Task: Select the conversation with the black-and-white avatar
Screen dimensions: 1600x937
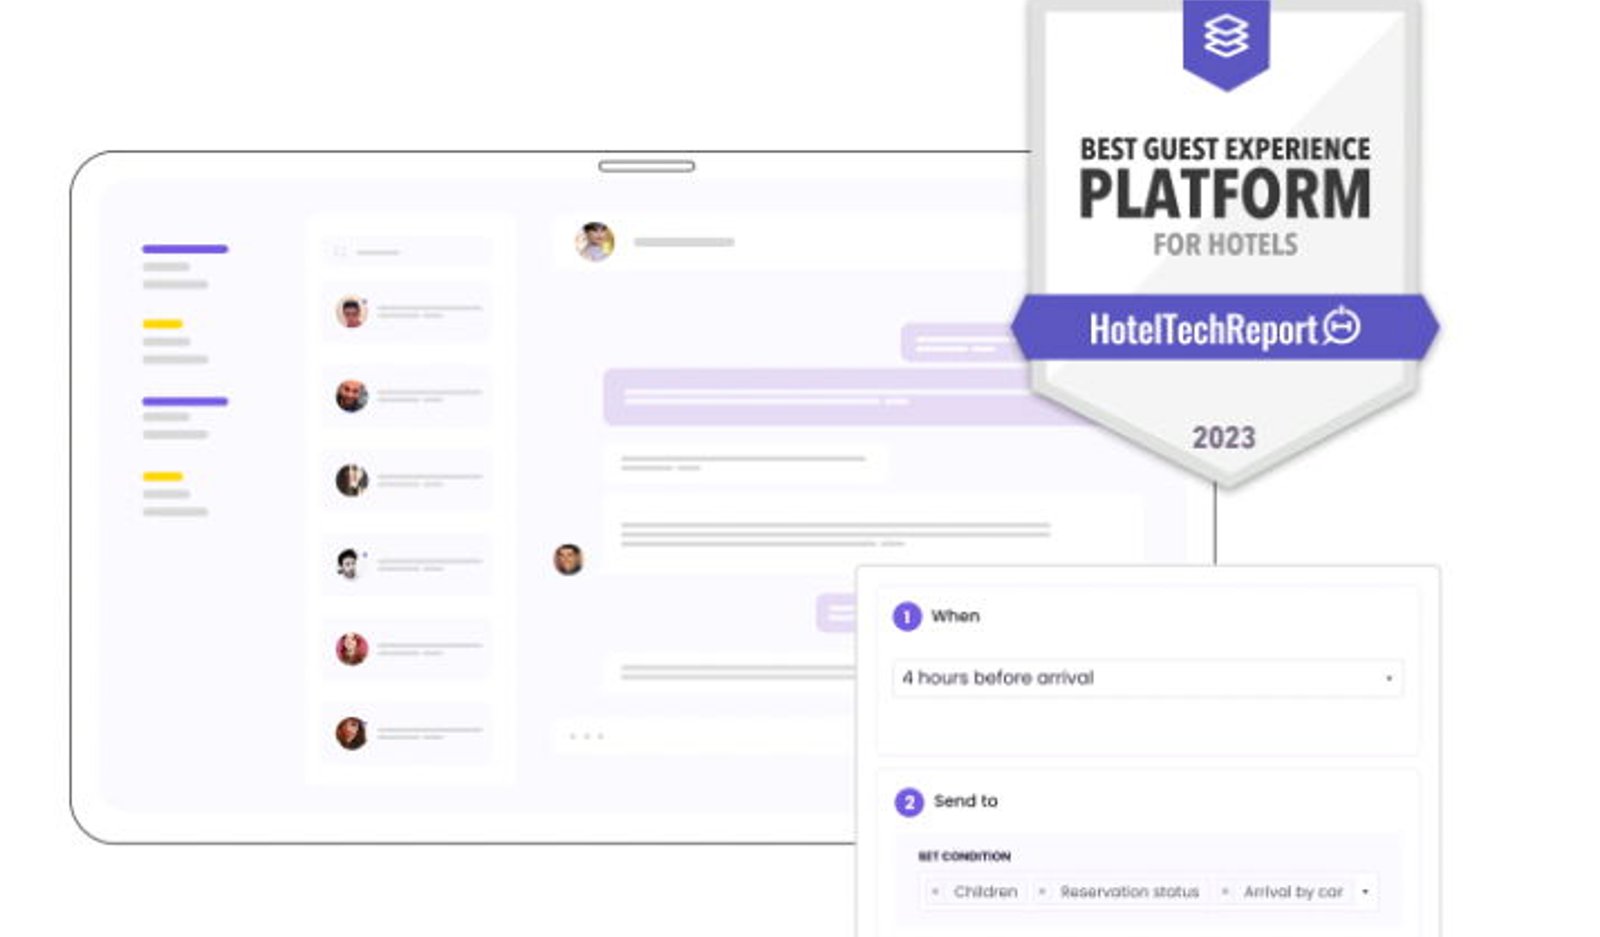Action: click(x=406, y=565)
